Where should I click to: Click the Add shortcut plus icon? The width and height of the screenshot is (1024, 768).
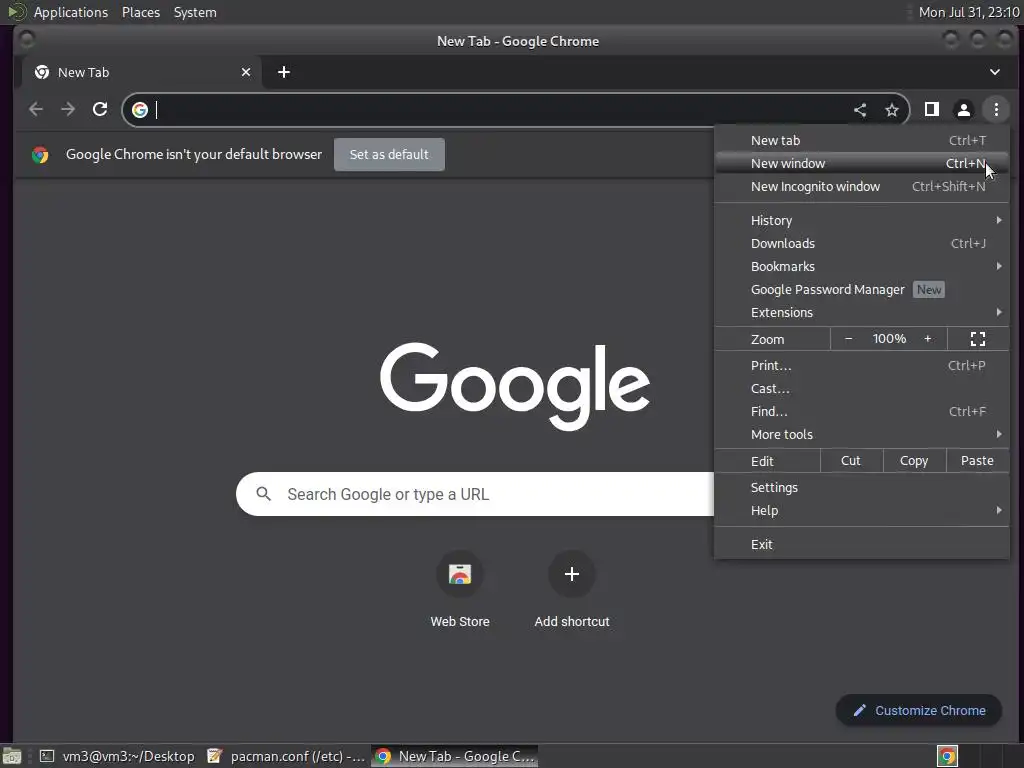(x=571, y=574)
